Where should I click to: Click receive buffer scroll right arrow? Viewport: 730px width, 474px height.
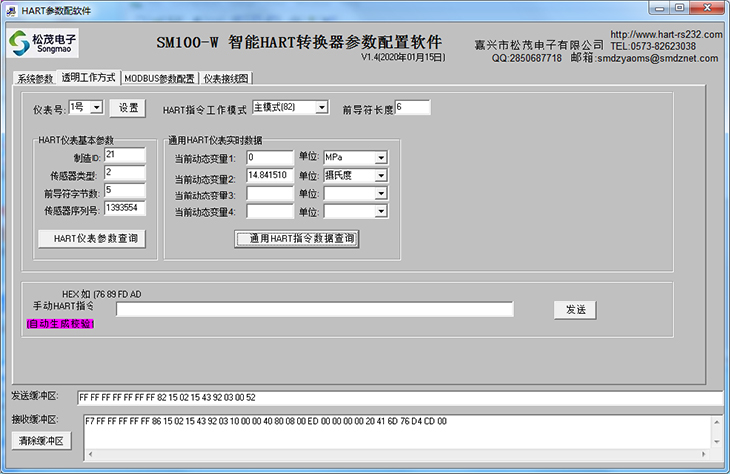click(703, 454)
